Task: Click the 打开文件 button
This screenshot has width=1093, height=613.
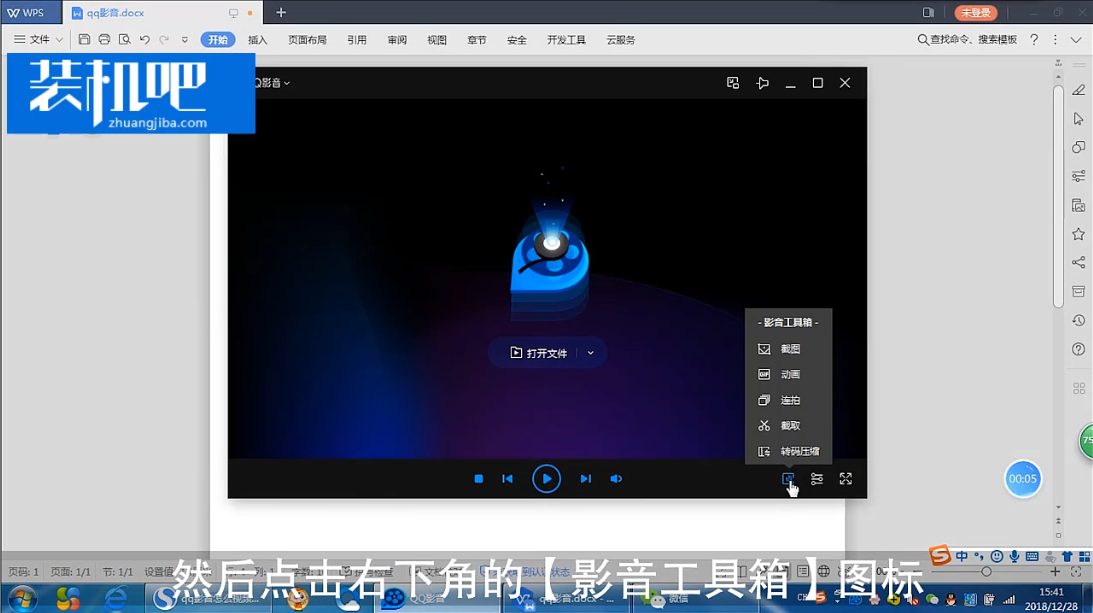Action: coord(538,353)
